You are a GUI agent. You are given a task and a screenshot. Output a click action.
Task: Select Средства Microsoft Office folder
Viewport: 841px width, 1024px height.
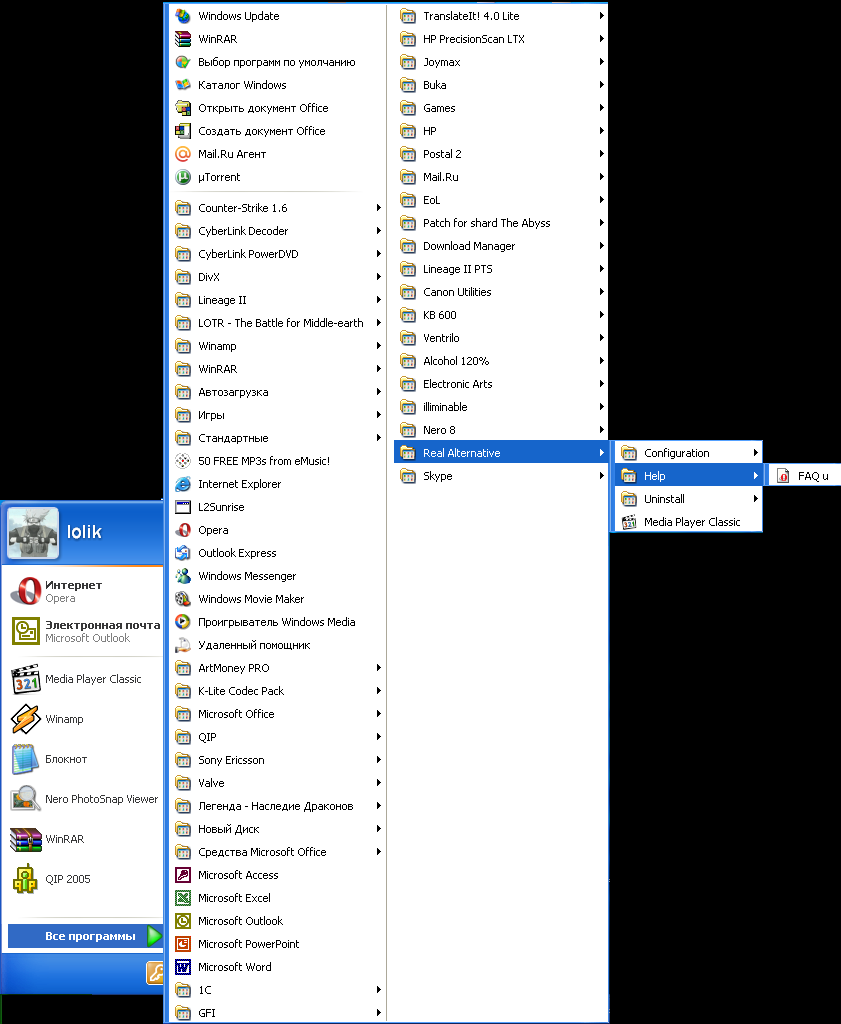click(x=278, y=852)
